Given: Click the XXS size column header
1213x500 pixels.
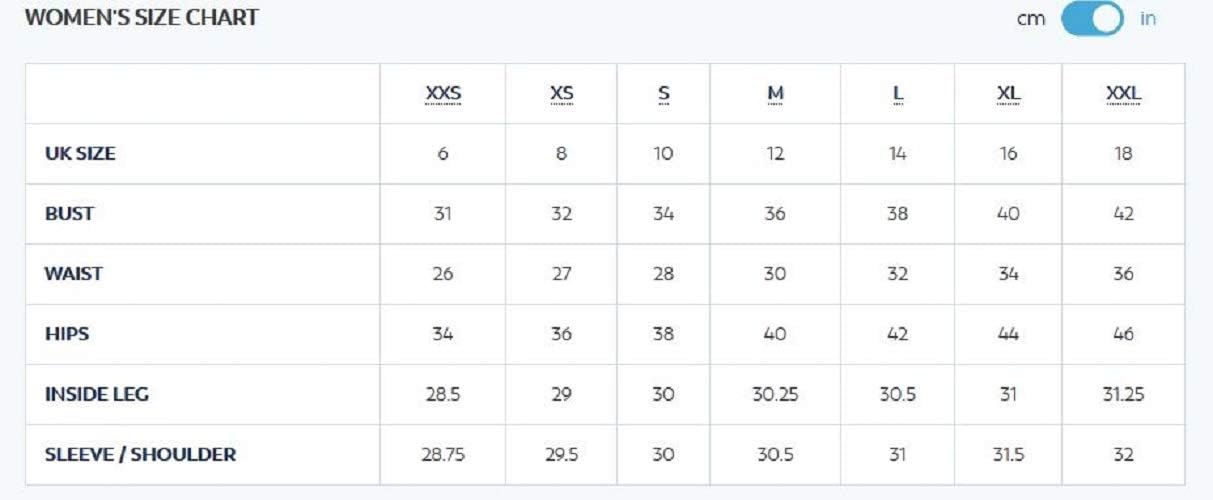Looking at the screenshot, I should pyautogui.click(x=443, y=94).
